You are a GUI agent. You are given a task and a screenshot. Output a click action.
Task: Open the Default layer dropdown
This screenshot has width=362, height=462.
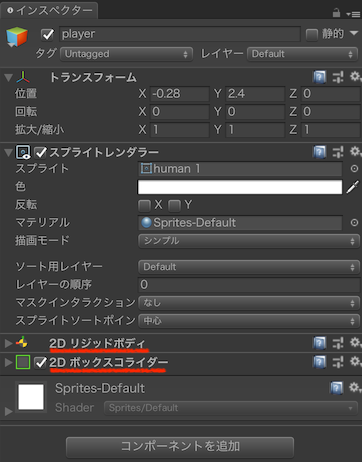click(302, 54)
